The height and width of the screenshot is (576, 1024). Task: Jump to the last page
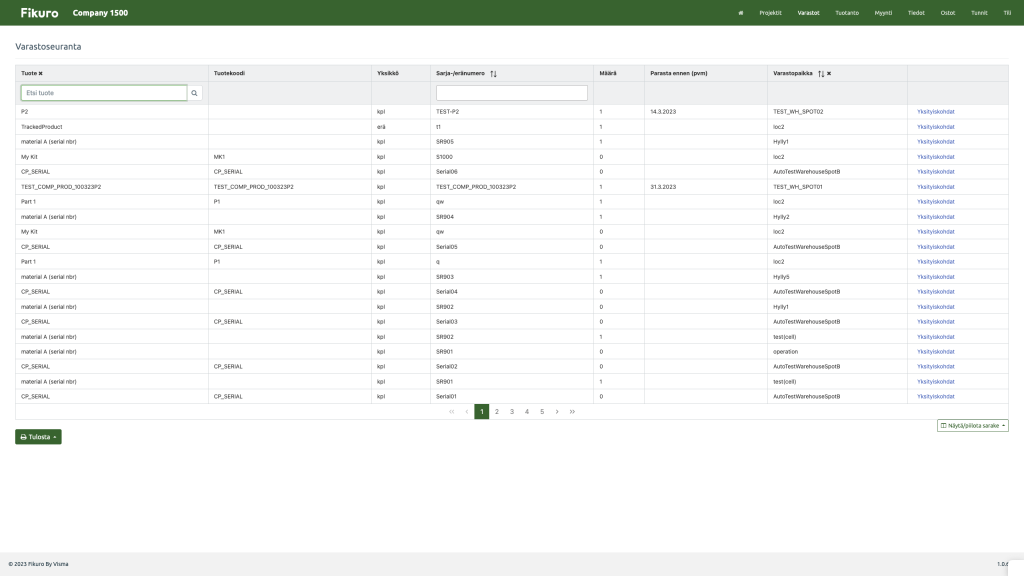572,412
